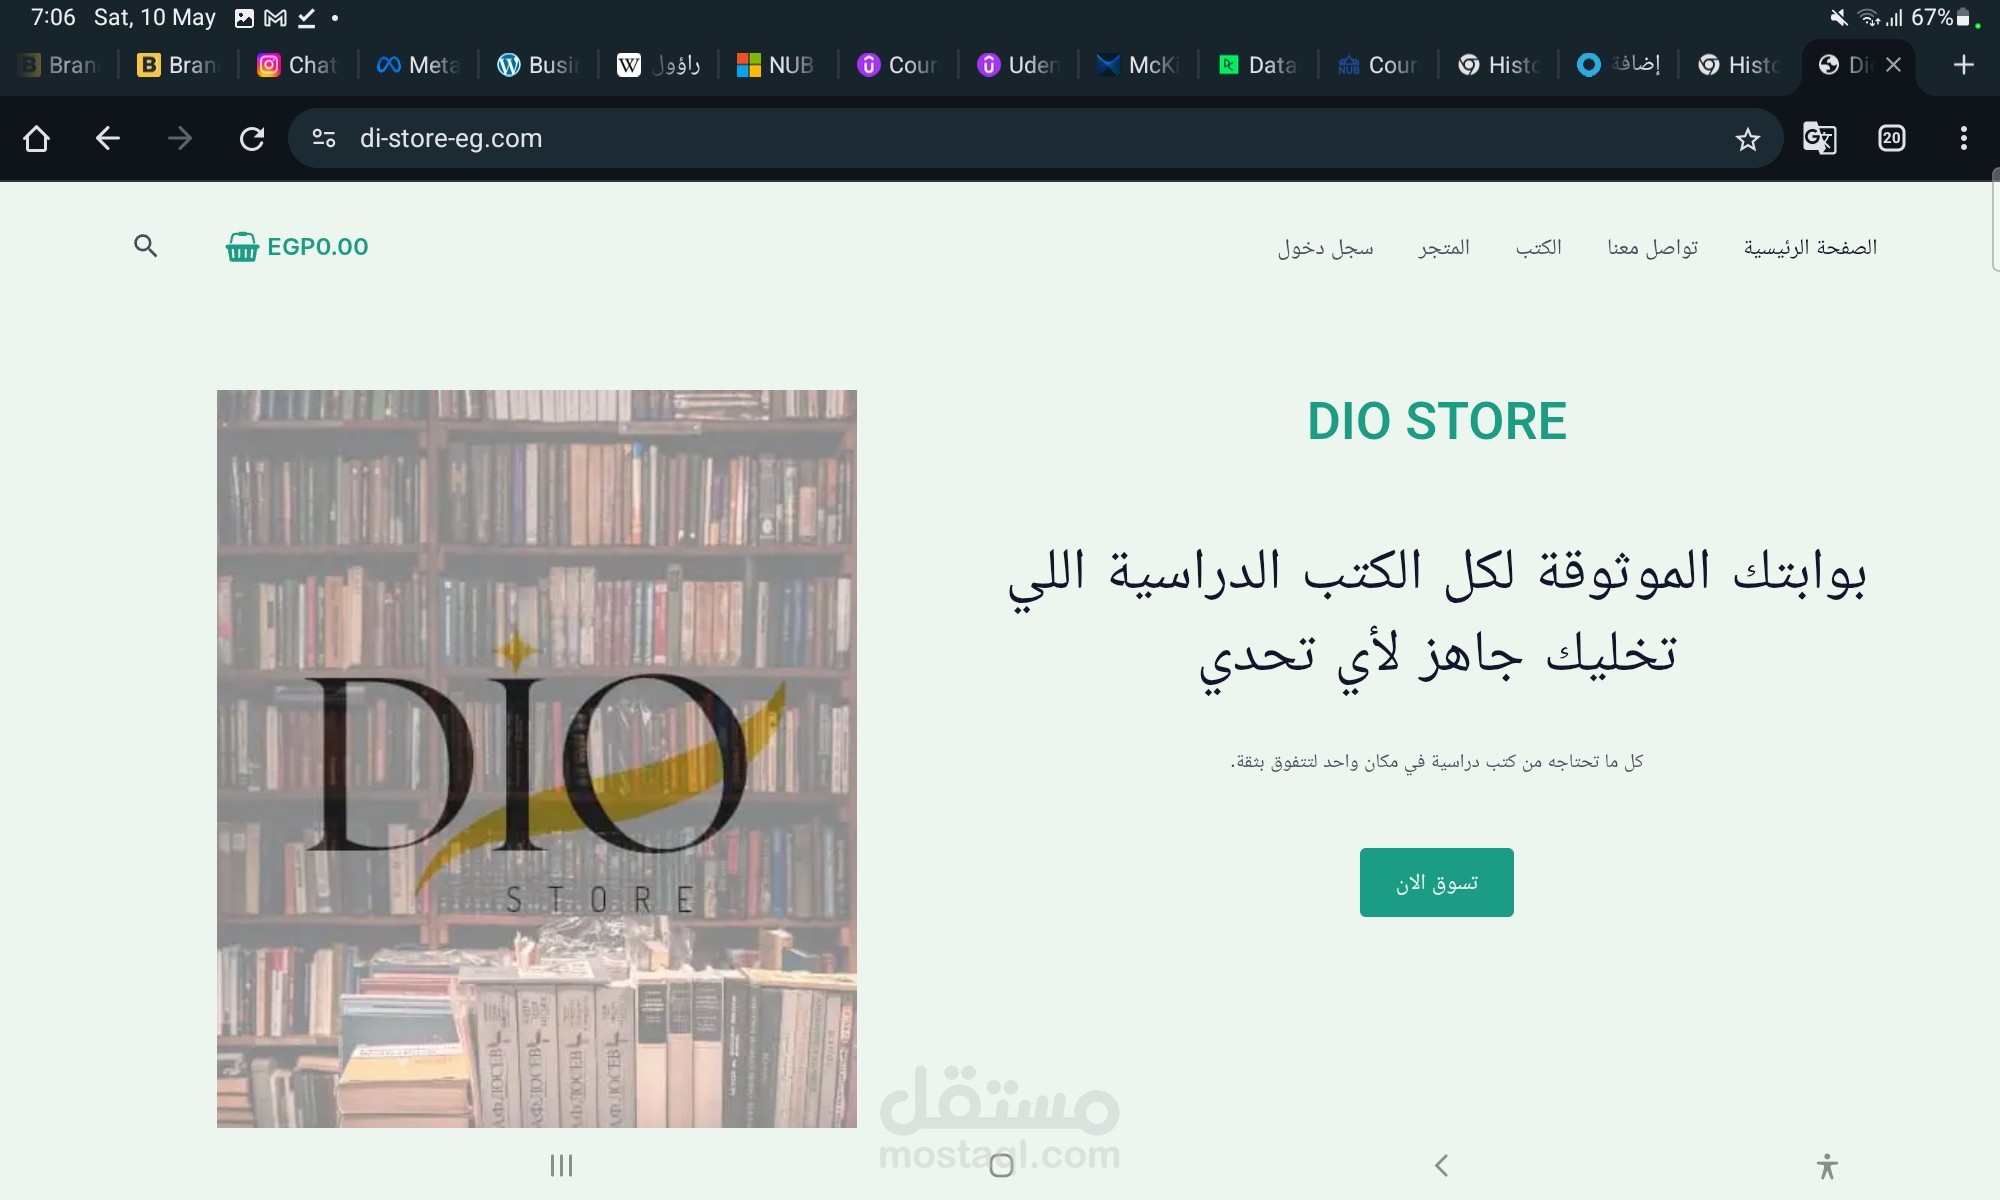Open tab switcher showing 20 tabs
2000x1200 pixels.
coord(1891,138)
